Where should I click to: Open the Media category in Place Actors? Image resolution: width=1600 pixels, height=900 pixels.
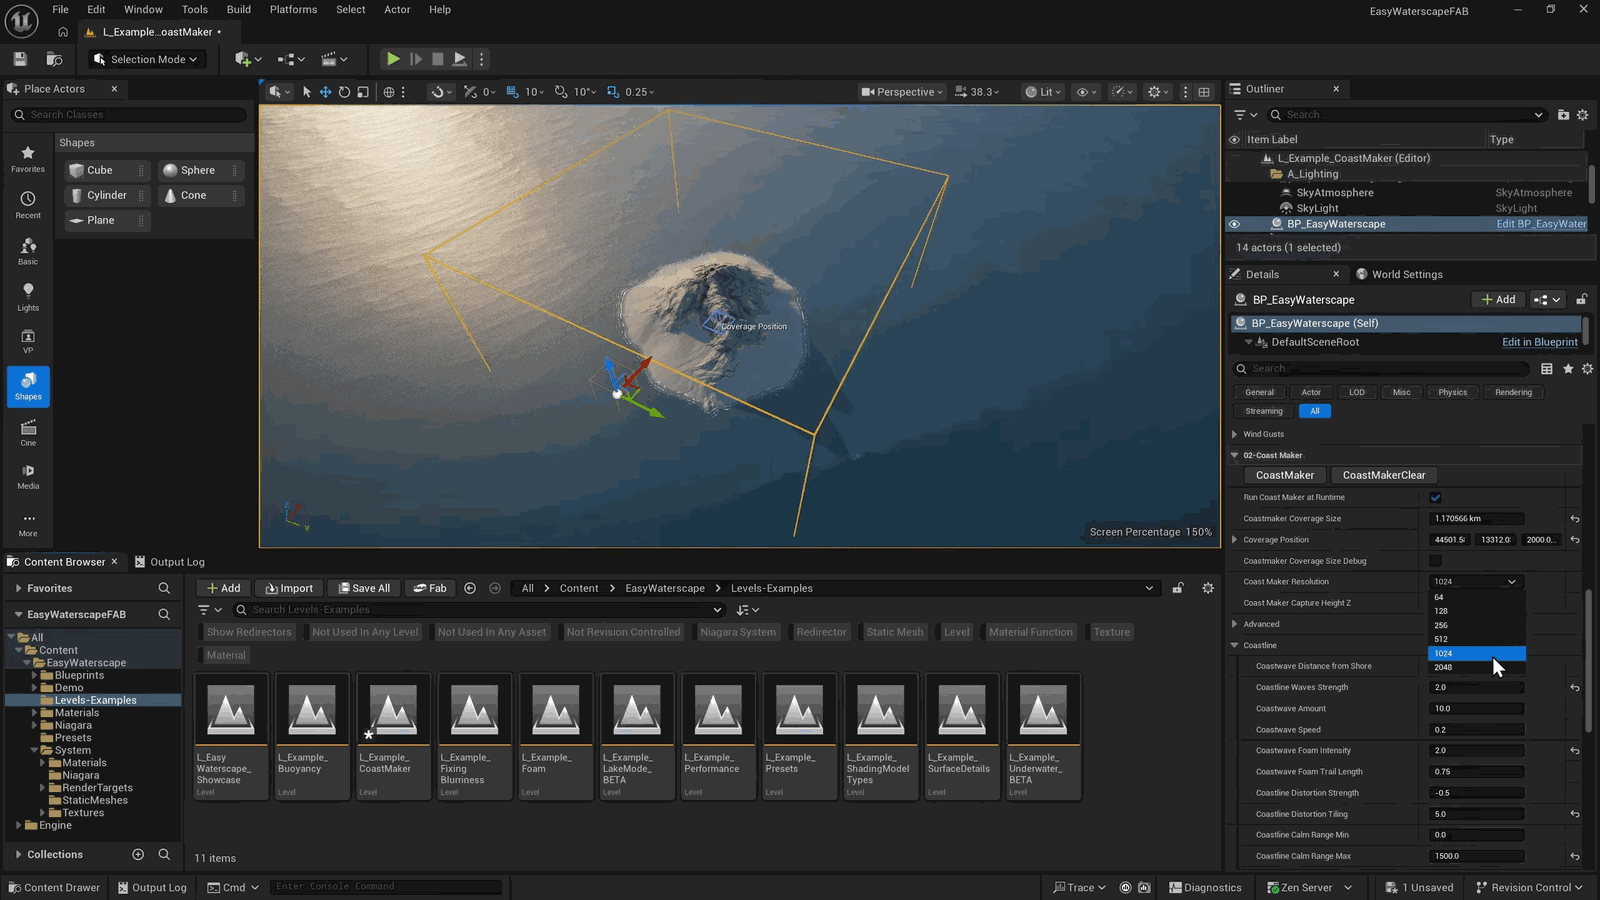coord(28,476)
